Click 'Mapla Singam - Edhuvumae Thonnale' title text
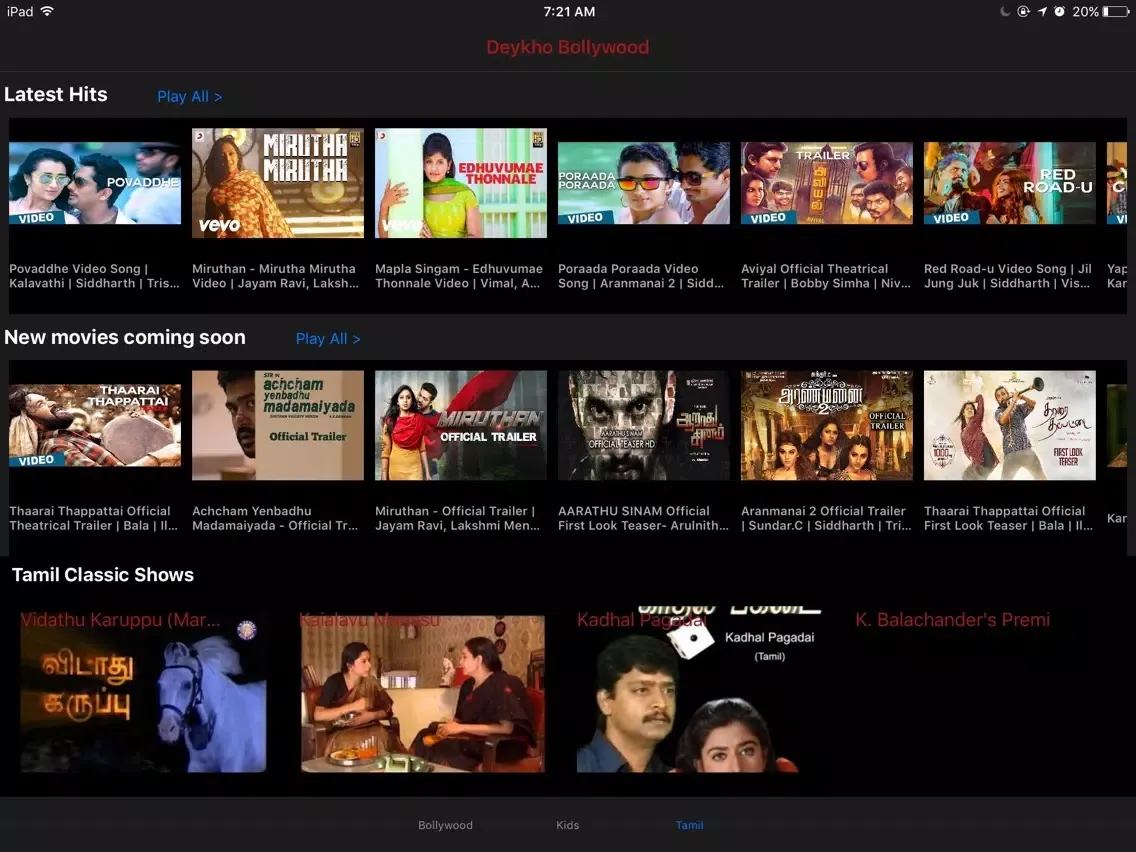 coord(459,276)
